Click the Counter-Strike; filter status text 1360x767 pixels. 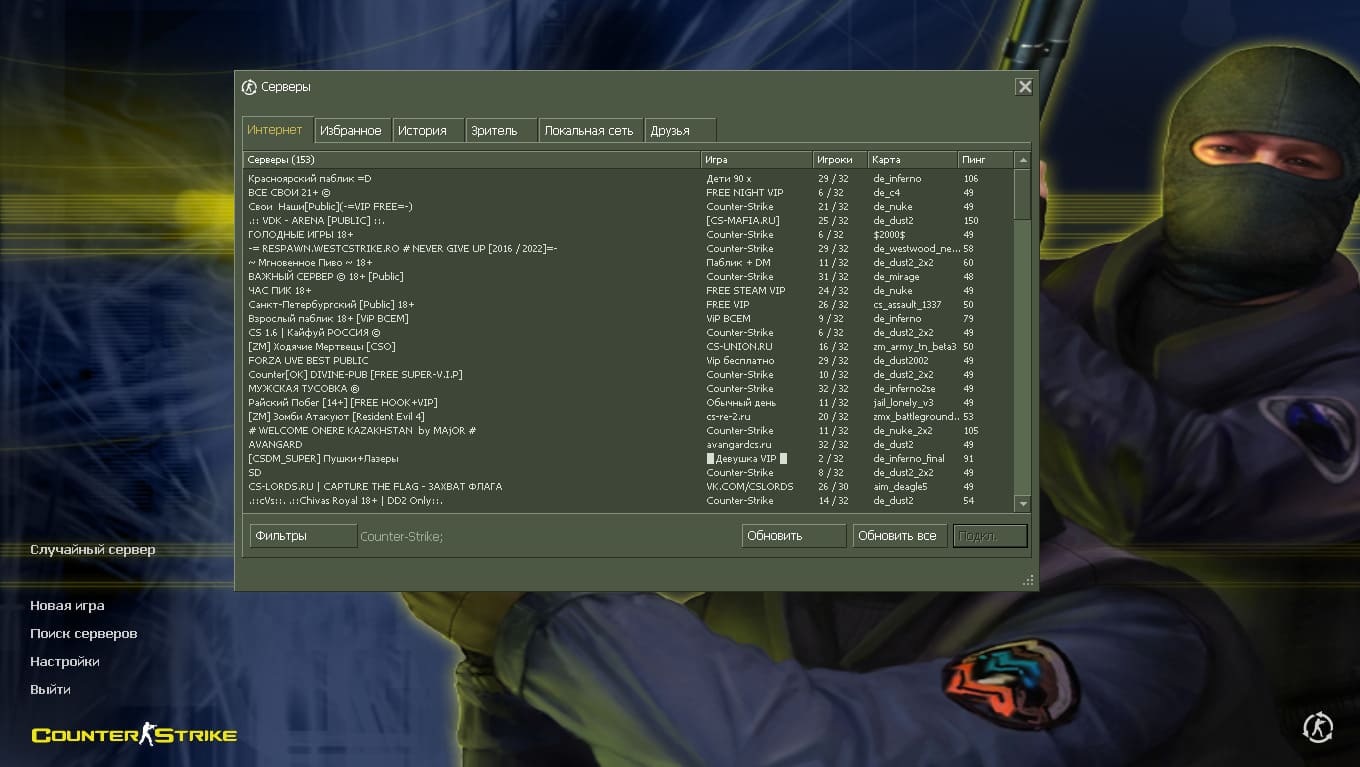coord(401,537)
